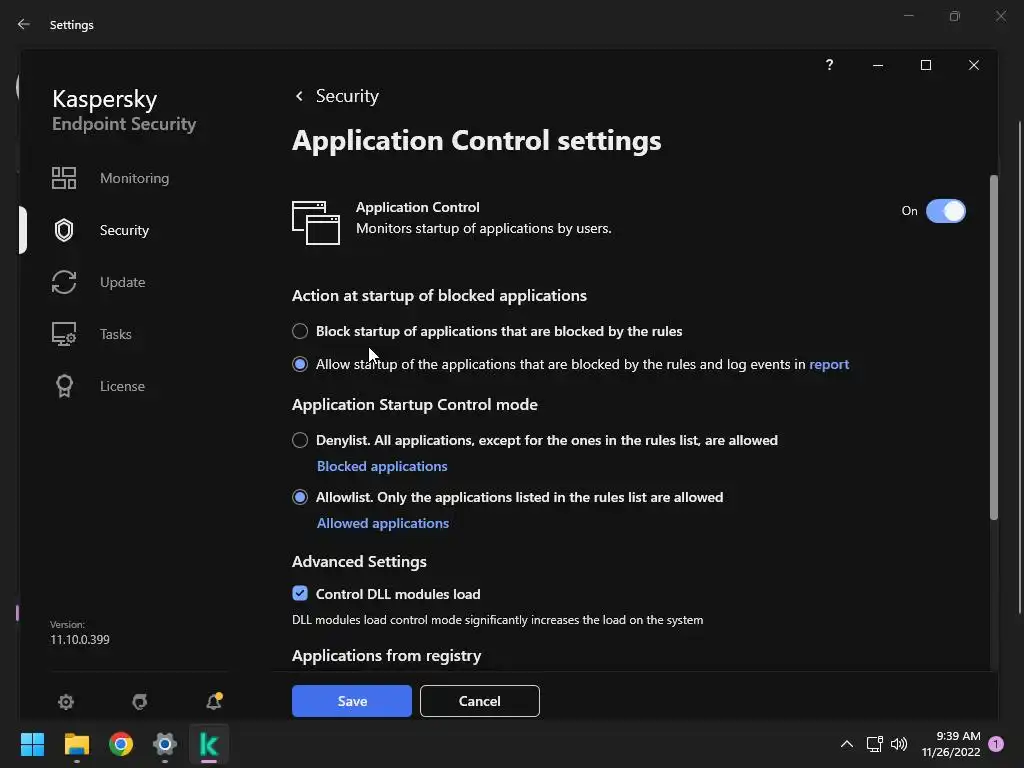1024x768 pixels.
Task: Click the Security breadcrumb text
Action: pos(347,96)
